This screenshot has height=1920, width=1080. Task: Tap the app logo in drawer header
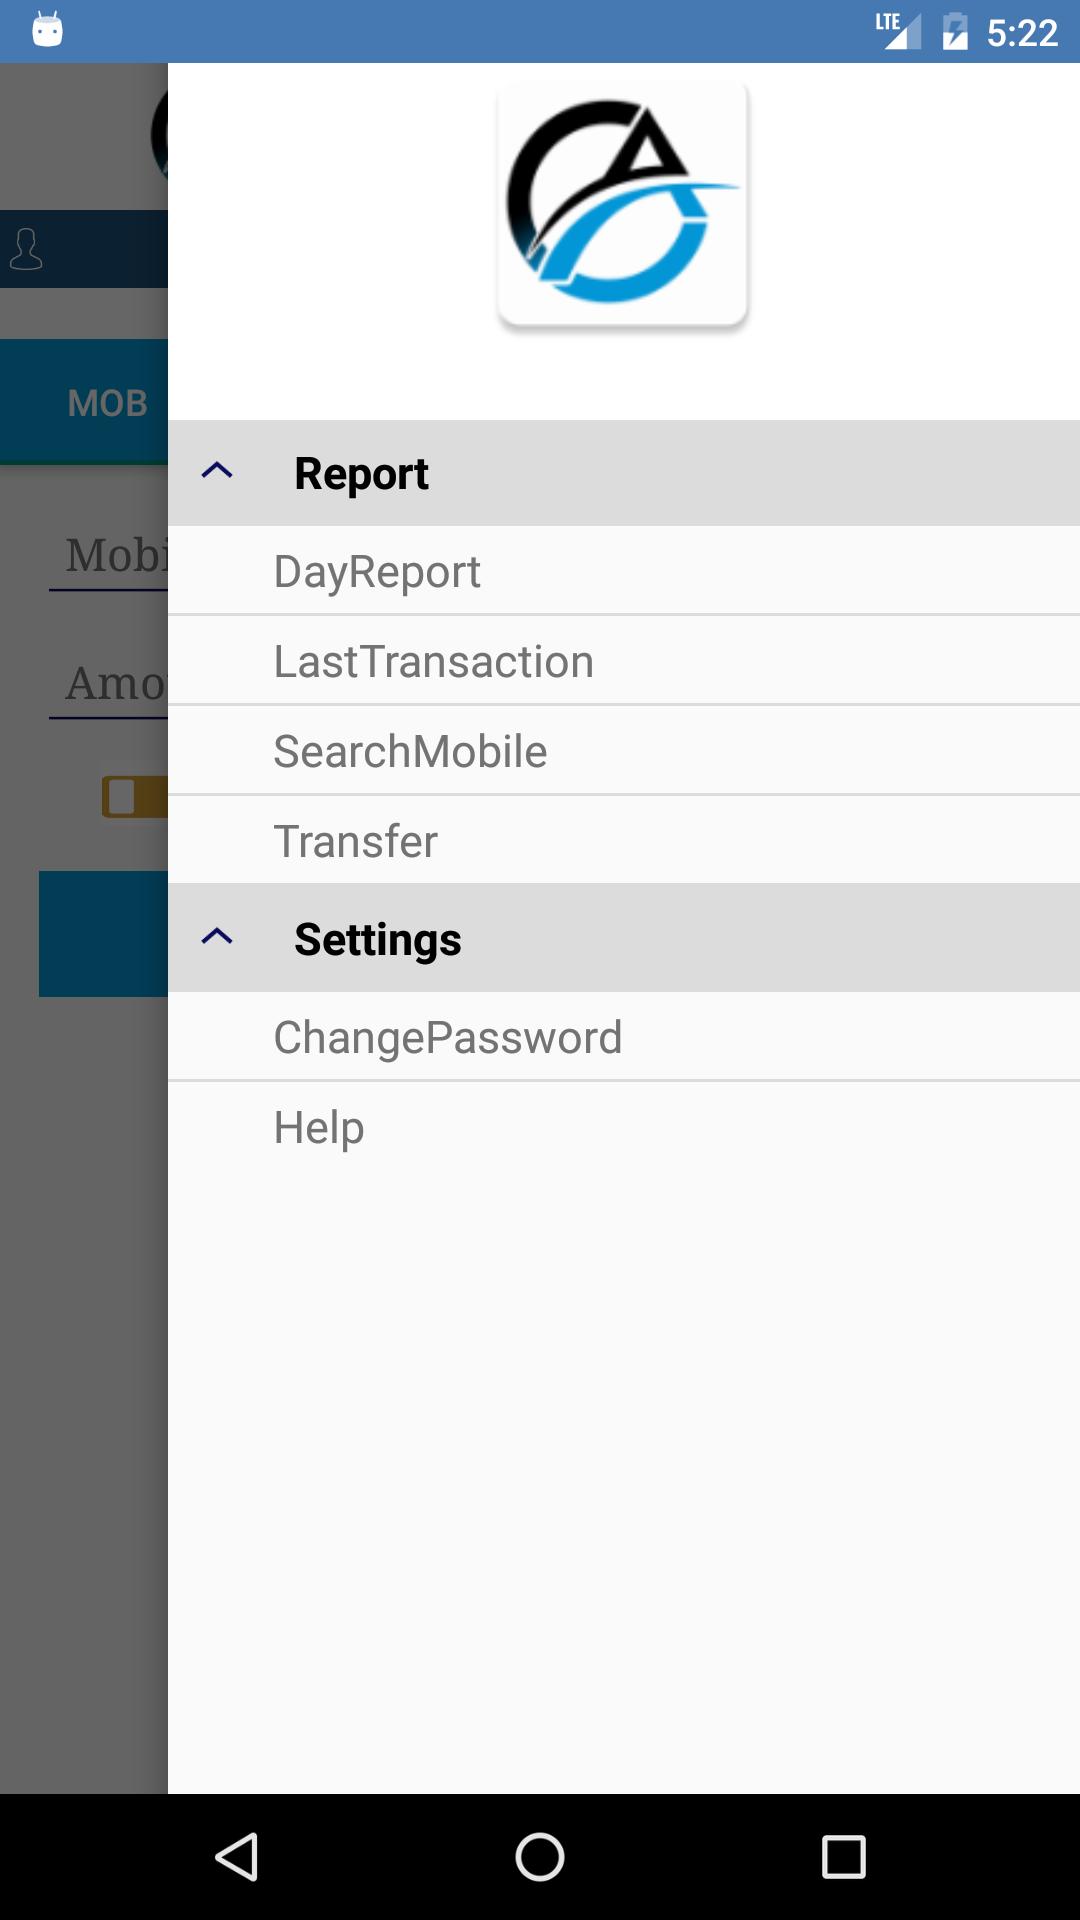coord(623,204)
